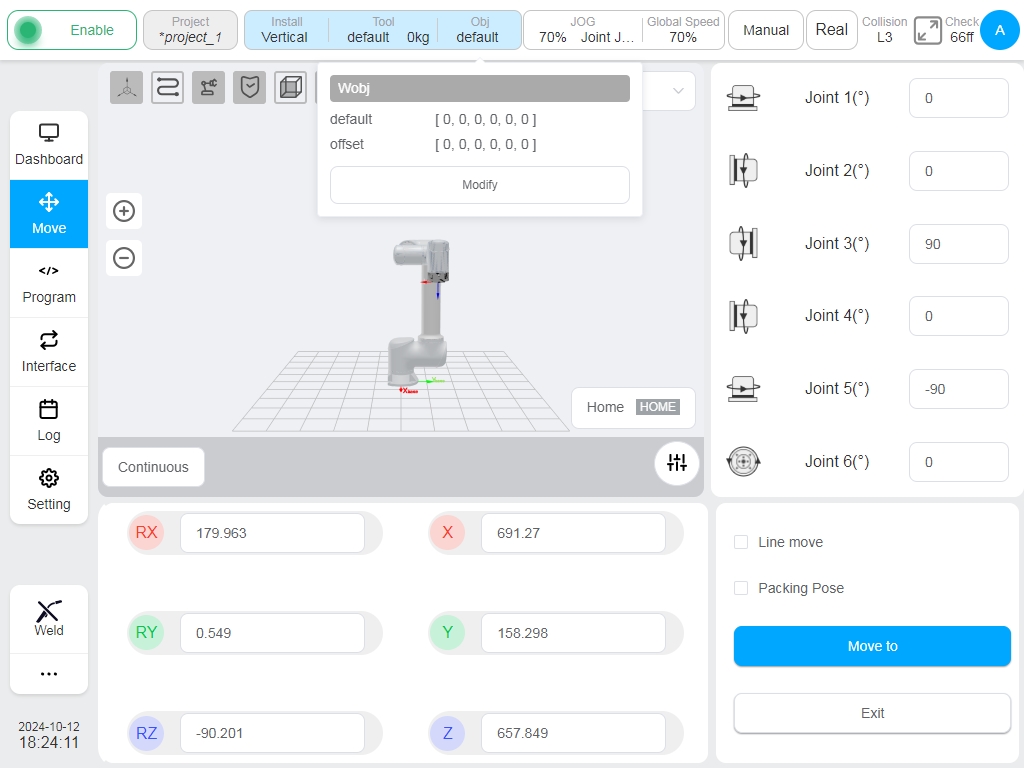Open the project_1 project selector

[190, 30]
